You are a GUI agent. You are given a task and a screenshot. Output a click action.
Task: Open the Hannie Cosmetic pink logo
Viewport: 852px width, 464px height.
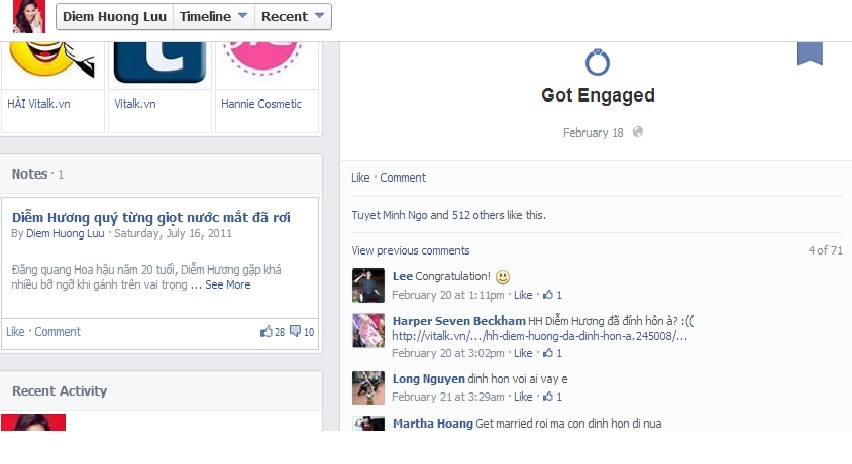pos(263,59)
